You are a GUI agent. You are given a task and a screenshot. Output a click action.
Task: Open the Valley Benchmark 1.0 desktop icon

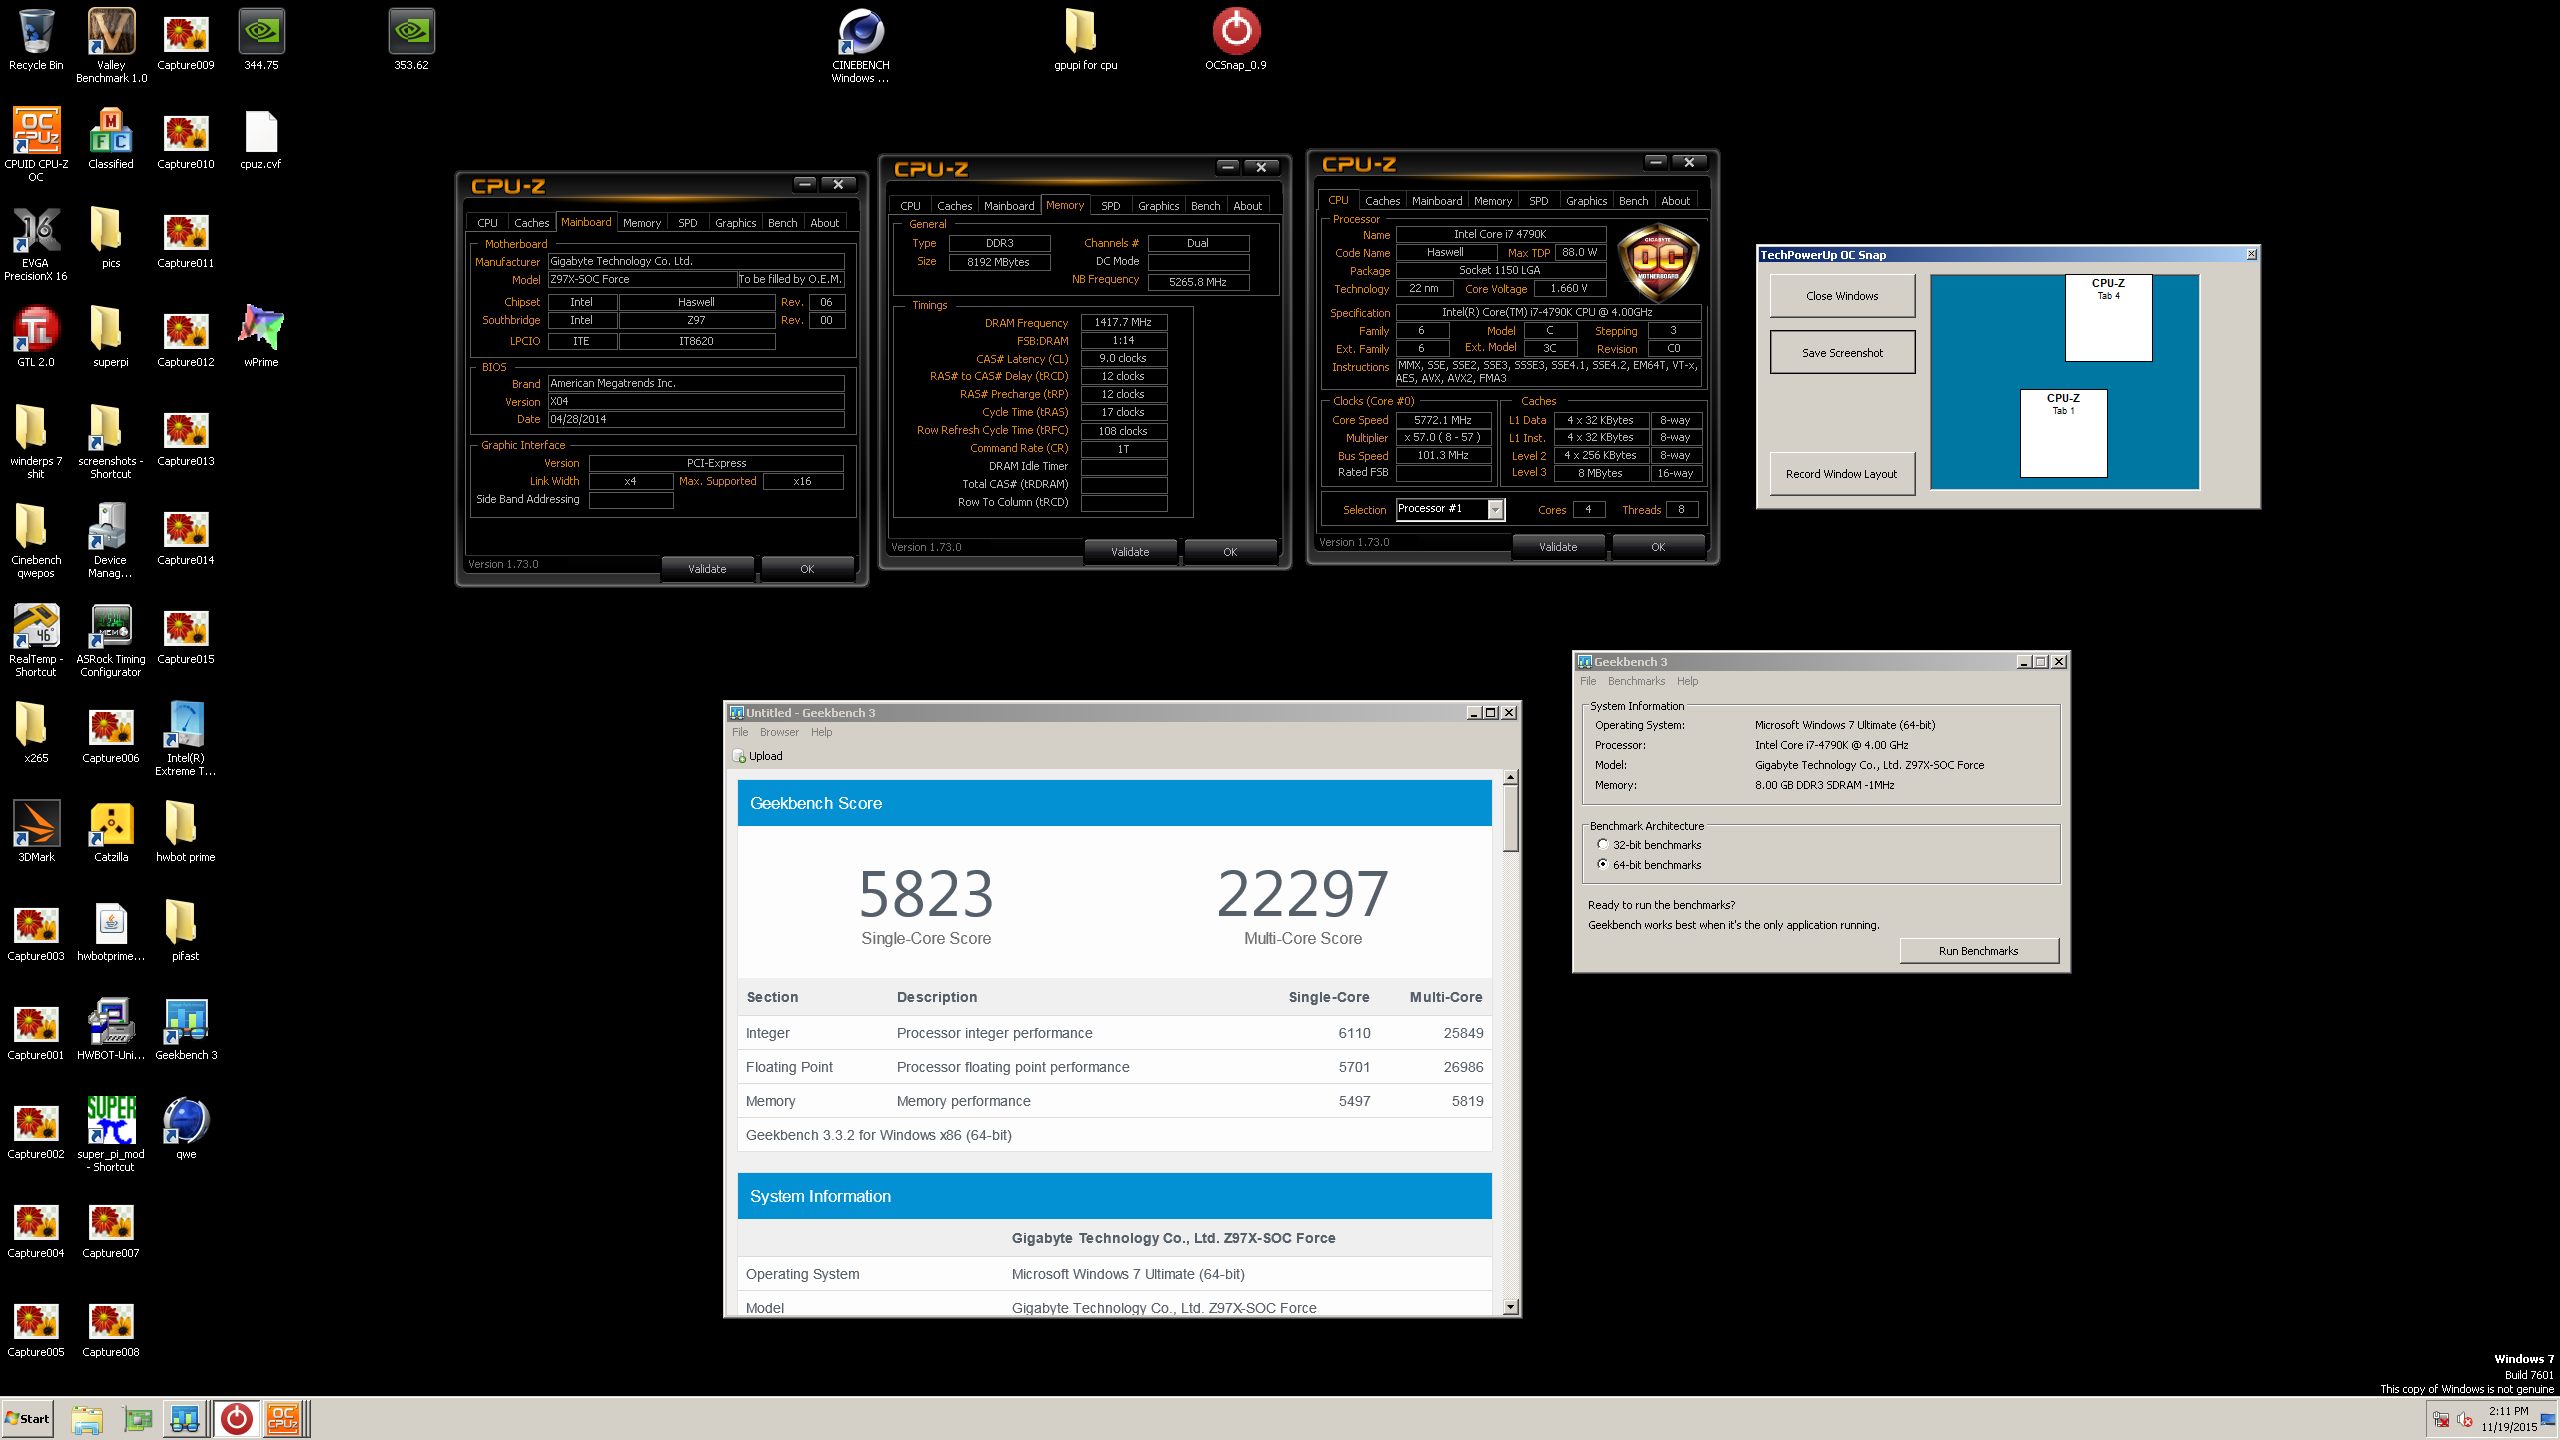pos(111,45)
